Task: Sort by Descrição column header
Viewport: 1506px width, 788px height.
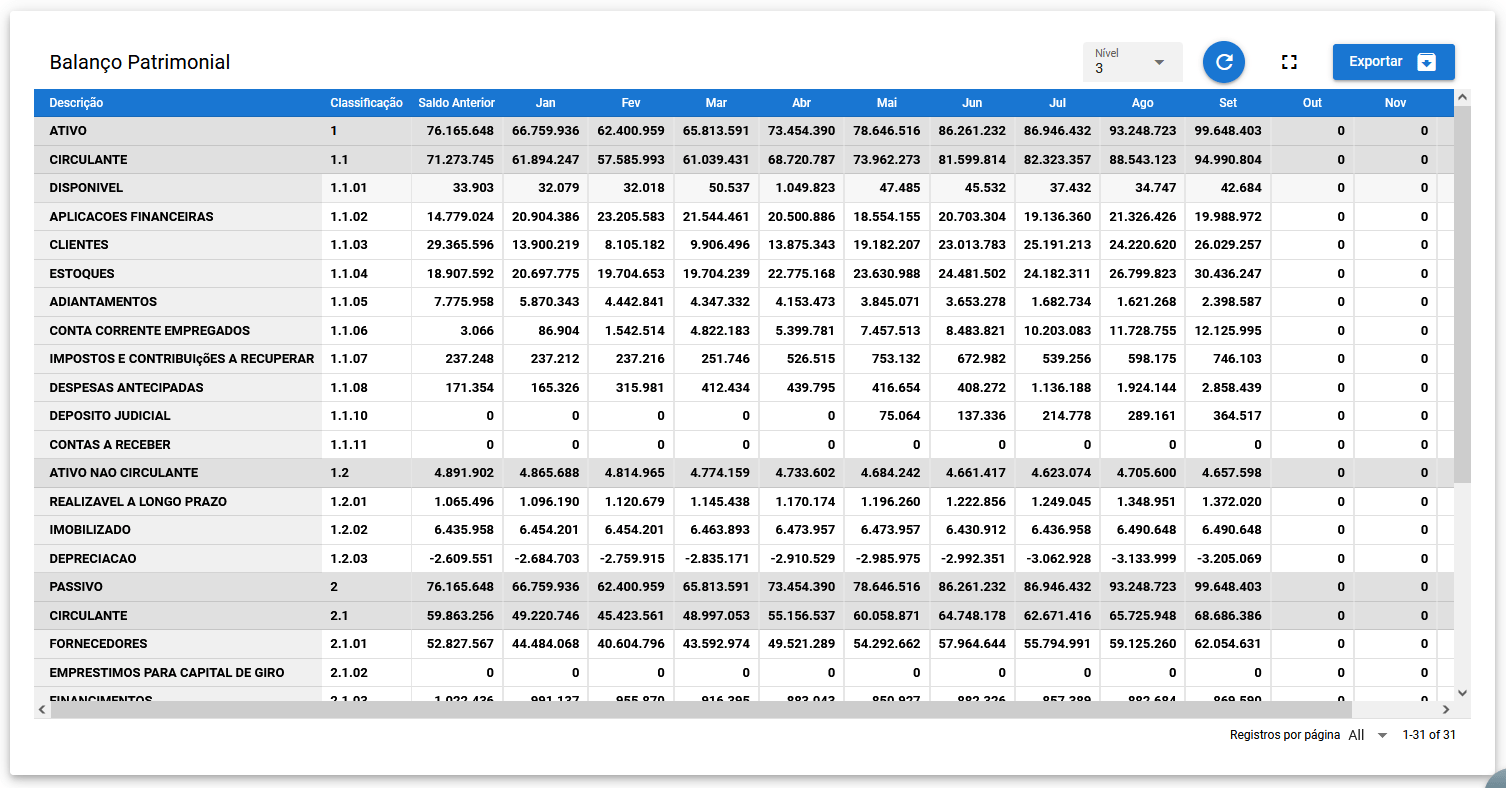Action: click(76, 103)
